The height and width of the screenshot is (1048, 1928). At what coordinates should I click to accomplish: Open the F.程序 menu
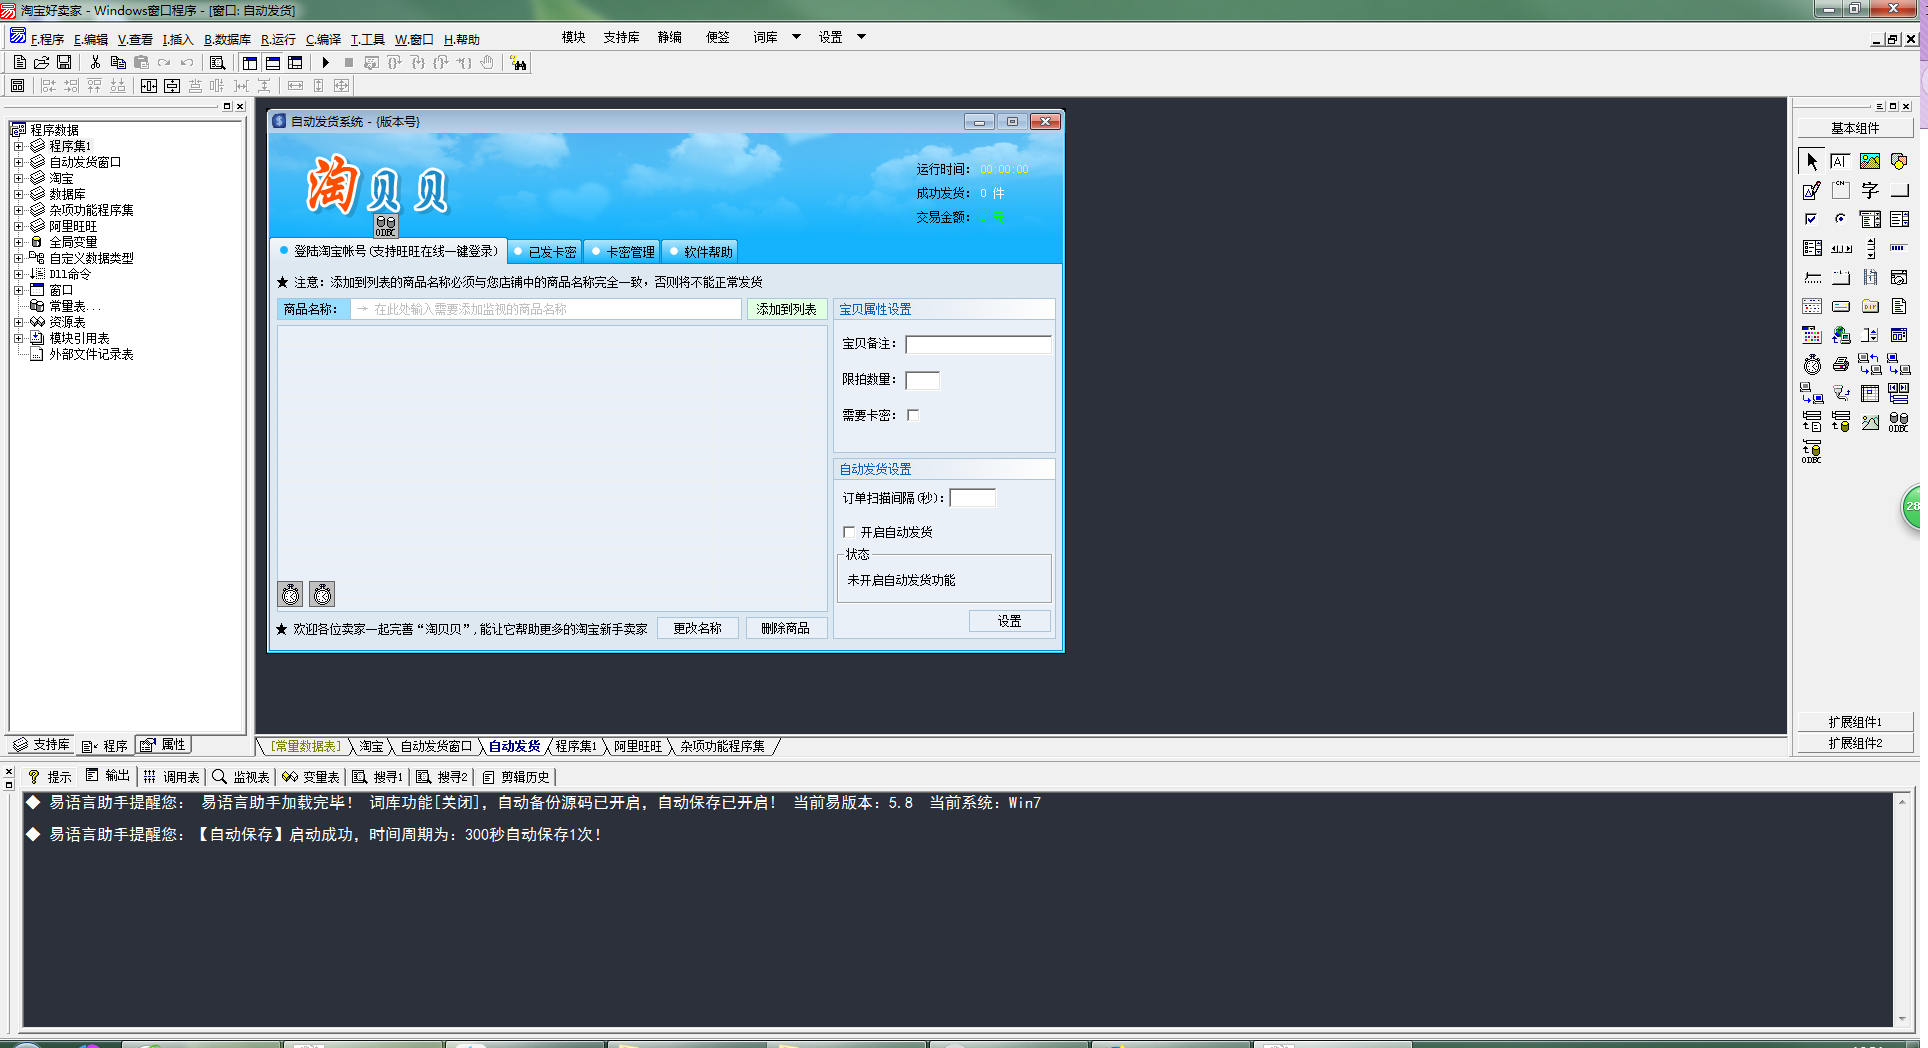pos(47,40)
